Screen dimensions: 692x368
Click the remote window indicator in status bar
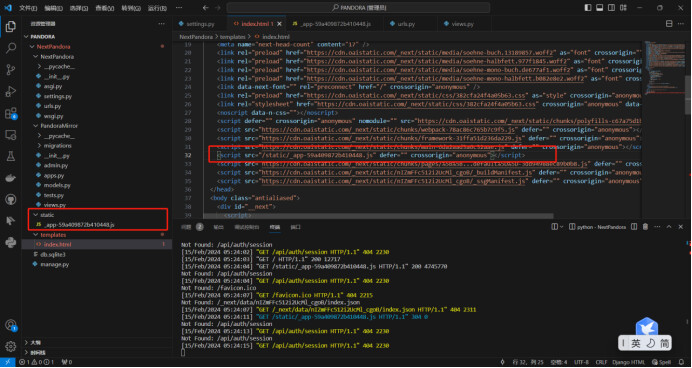8,362
